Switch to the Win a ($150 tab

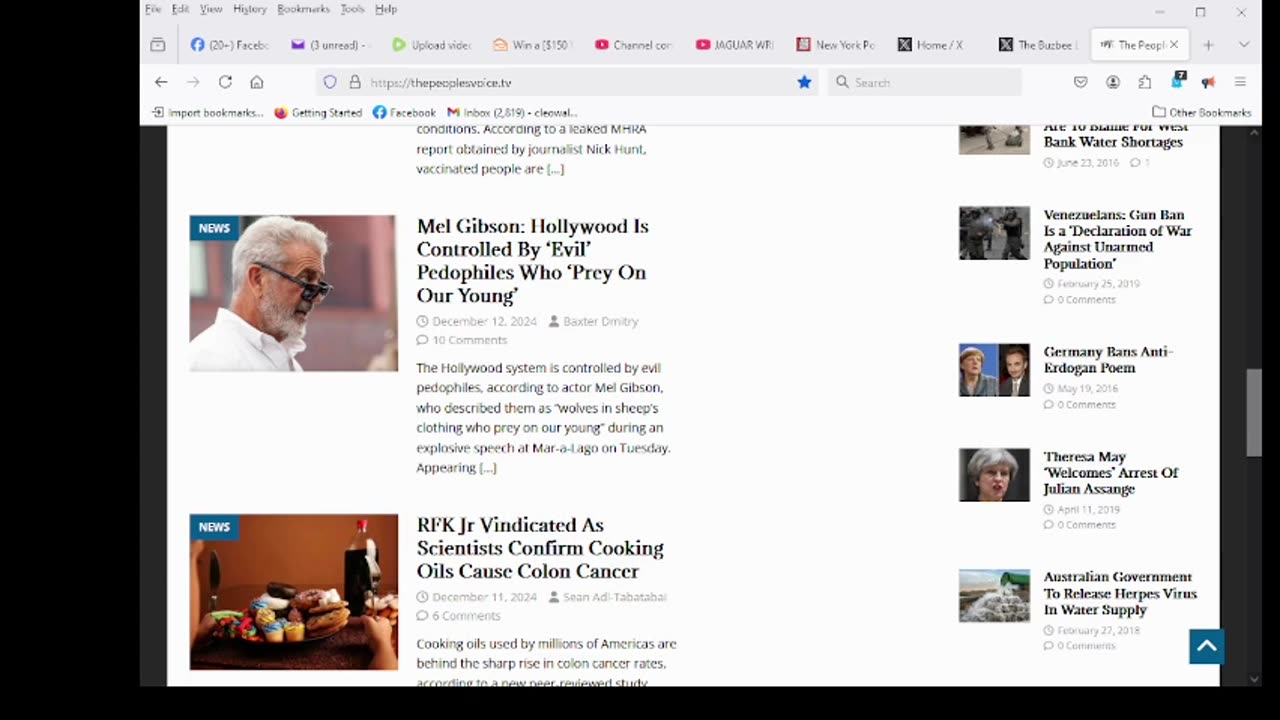point(532,44)
